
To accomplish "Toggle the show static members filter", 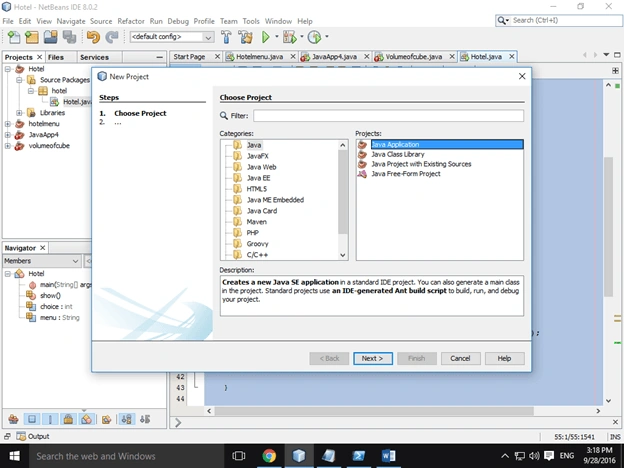I will coord(50,419).
